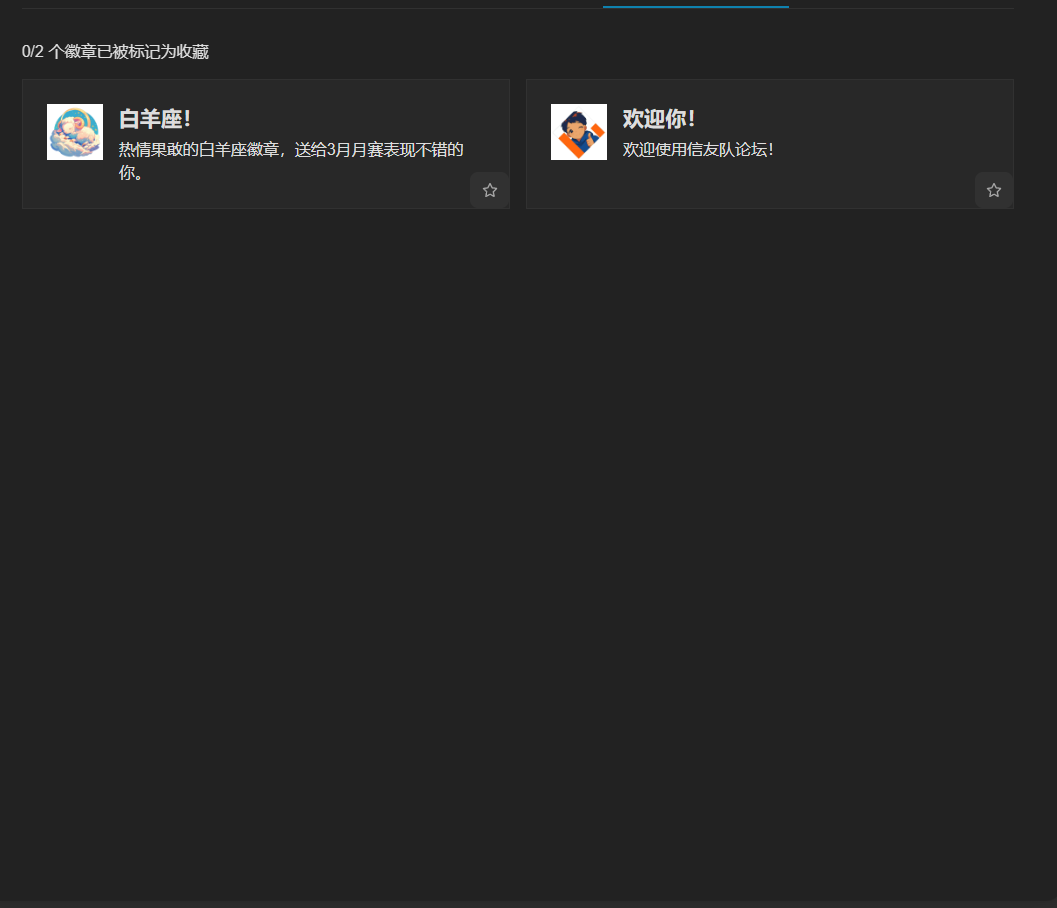The width and height of the screenshot is (1057, 908).
Task: Open the 欢迎你! badge title
Action: (x=659, y=119)
